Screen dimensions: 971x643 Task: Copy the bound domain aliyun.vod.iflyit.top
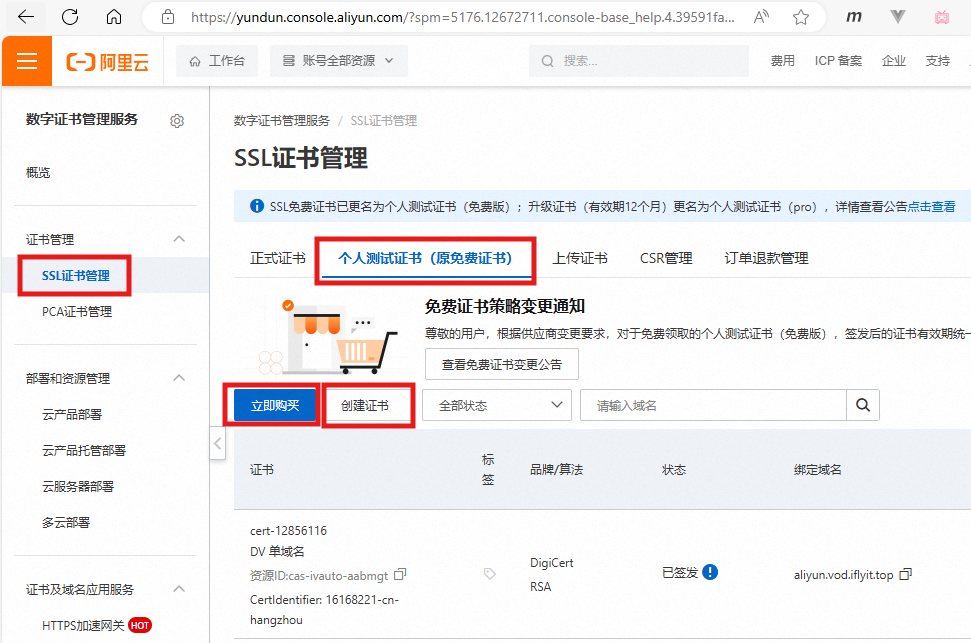[x=905, y=574]
